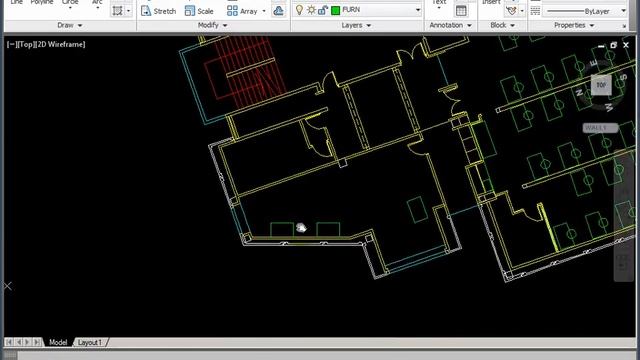Open the [2D Wireframe] visual style menu

60,44
